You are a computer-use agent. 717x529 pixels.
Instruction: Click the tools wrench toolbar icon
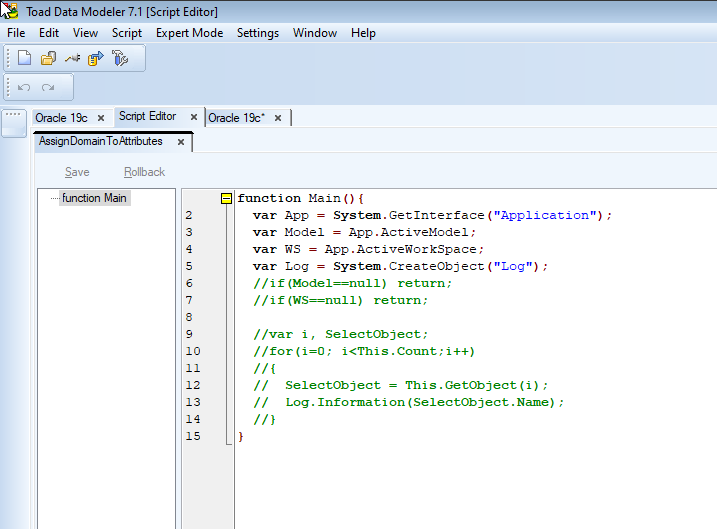(120, 58)
